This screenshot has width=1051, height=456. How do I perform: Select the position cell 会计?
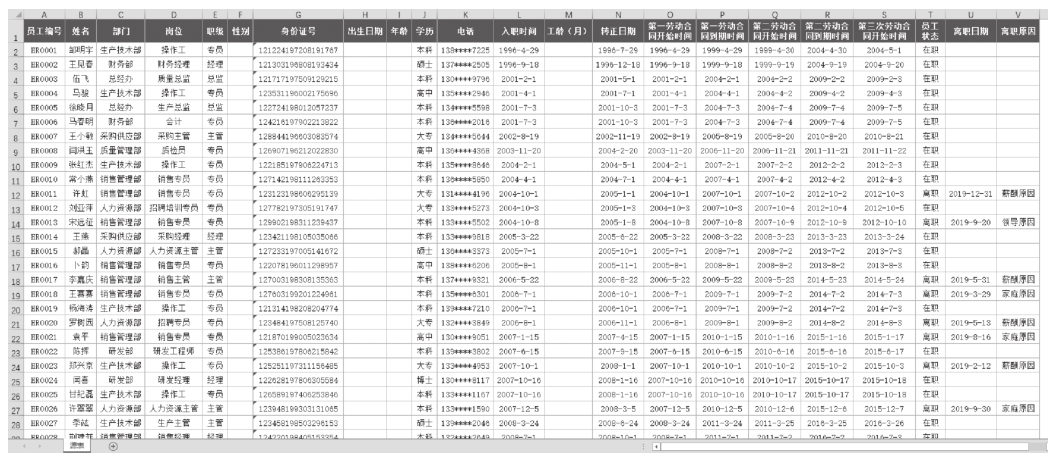(174, 122)
